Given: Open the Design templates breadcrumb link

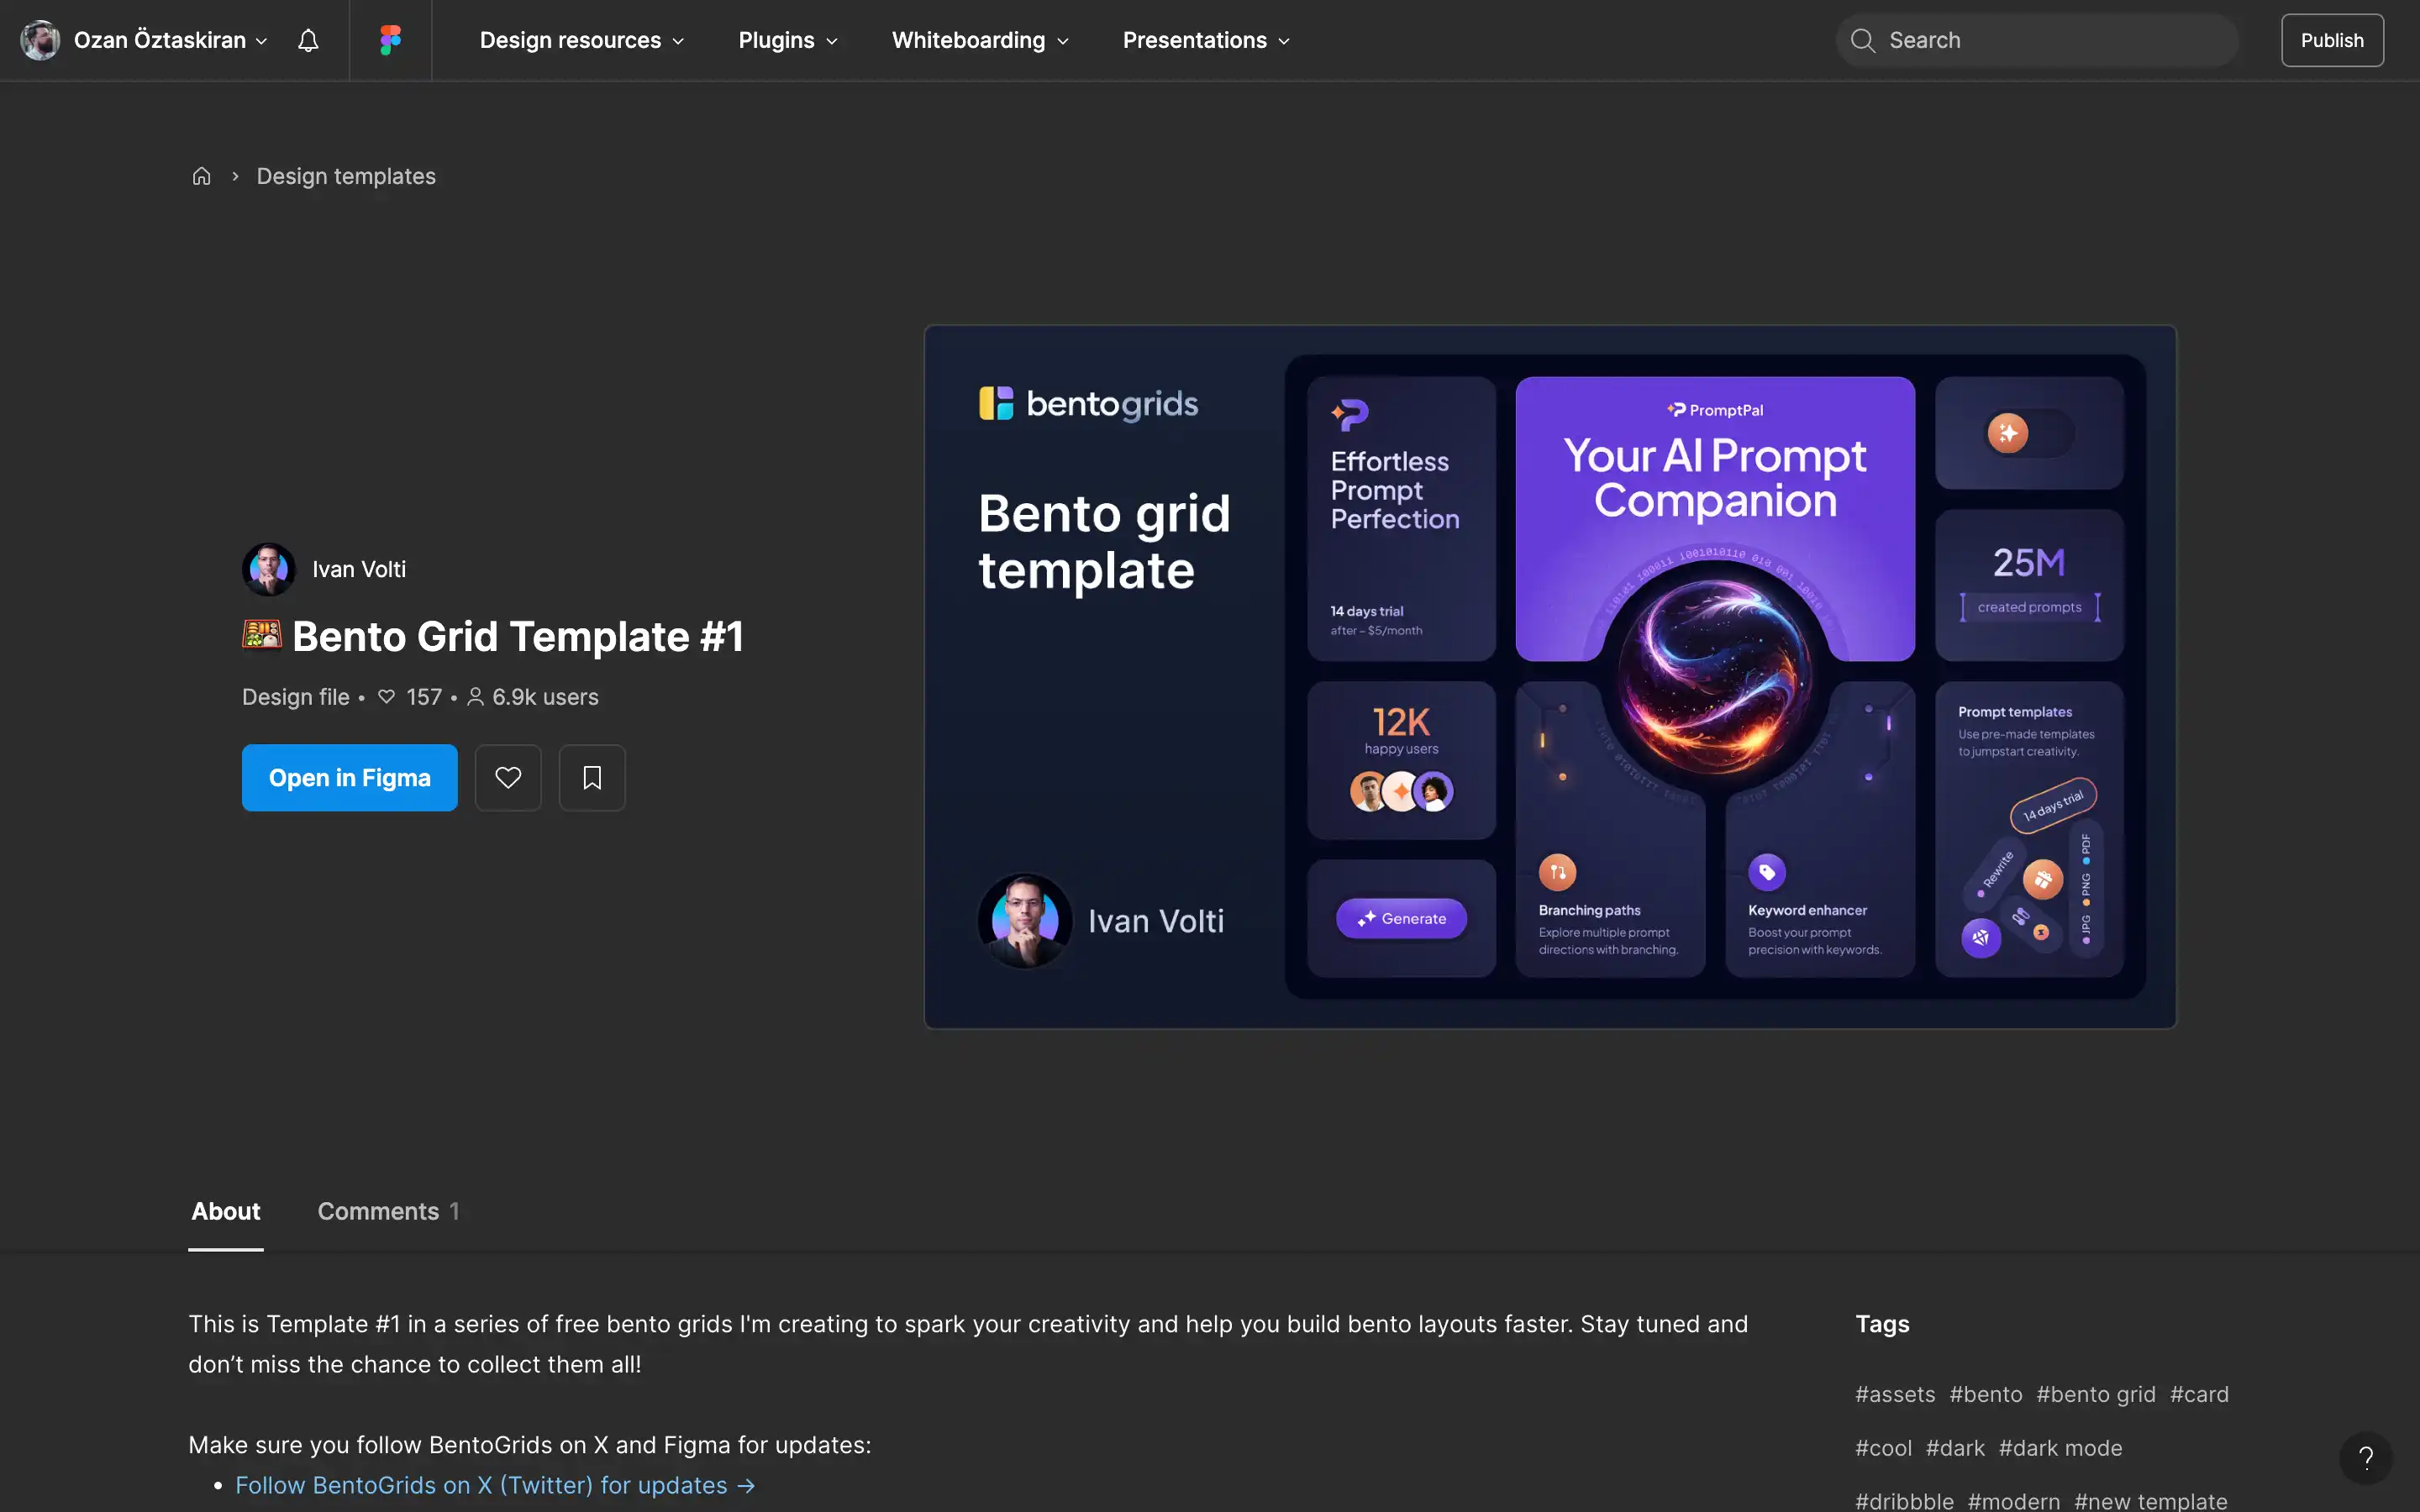Looking at the screenshot, I should (x=346, y=176).
